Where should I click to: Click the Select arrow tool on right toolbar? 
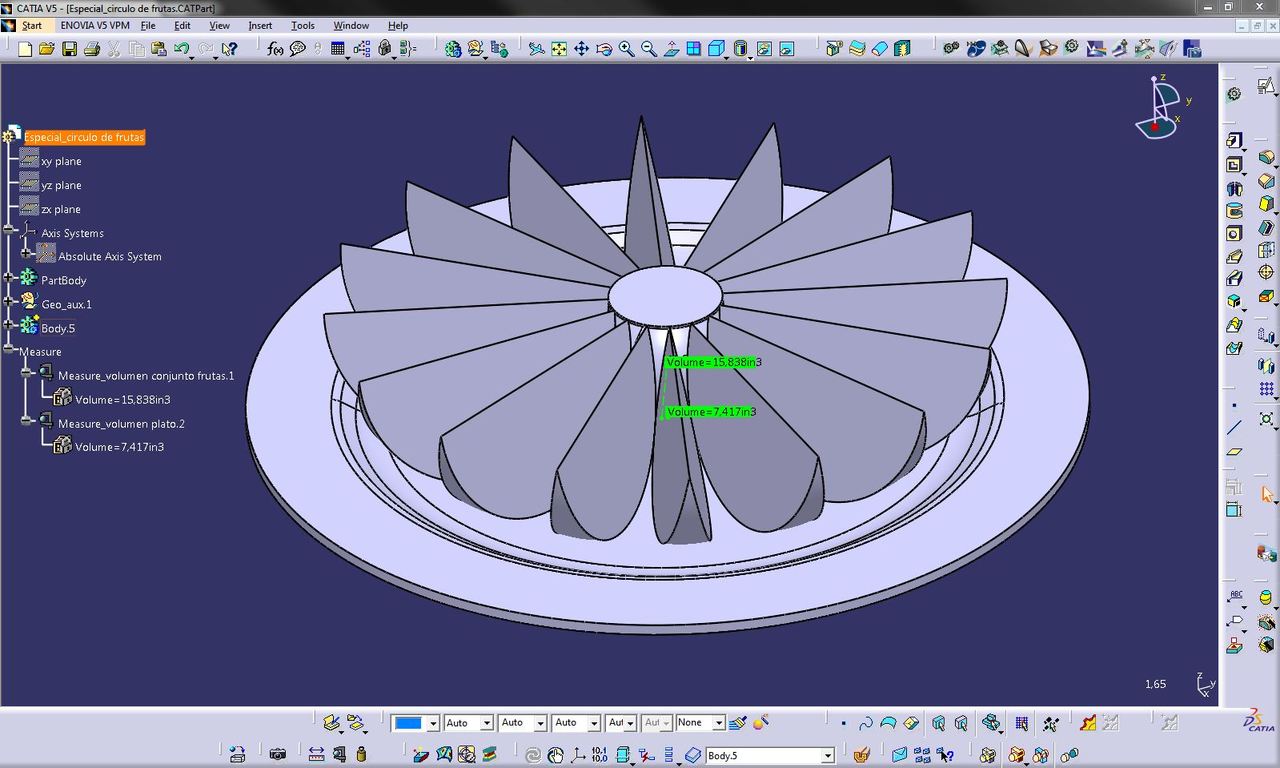(x=1266, y=494)
